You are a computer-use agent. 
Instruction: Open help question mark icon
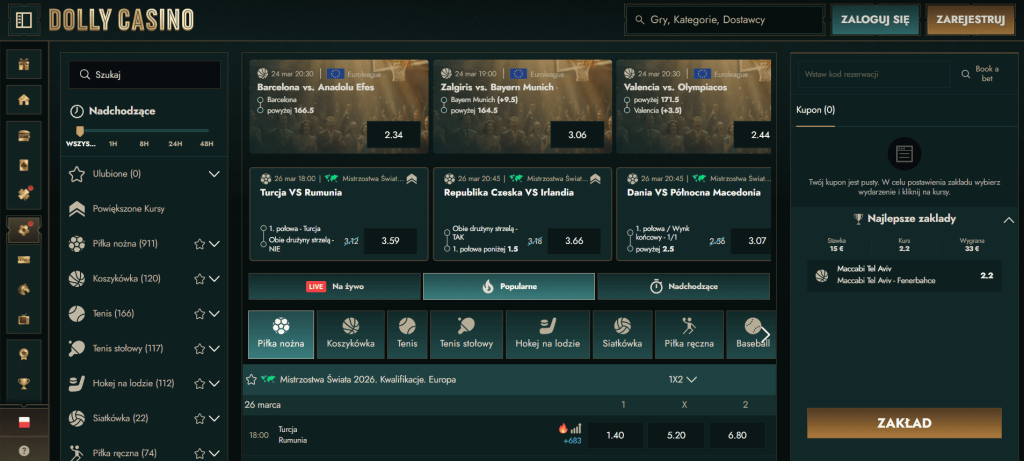(24, 450)
